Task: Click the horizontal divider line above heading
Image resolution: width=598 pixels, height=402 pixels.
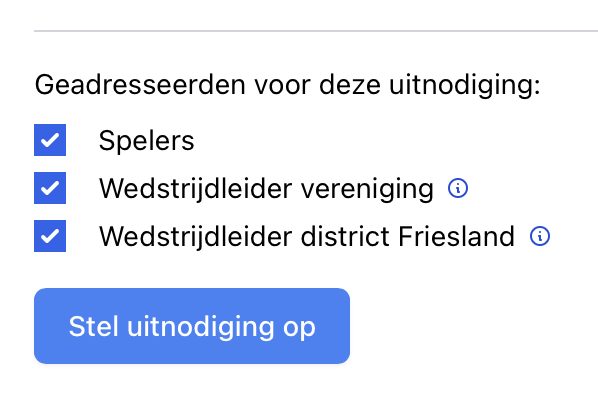Action: (x=316, y=31)
